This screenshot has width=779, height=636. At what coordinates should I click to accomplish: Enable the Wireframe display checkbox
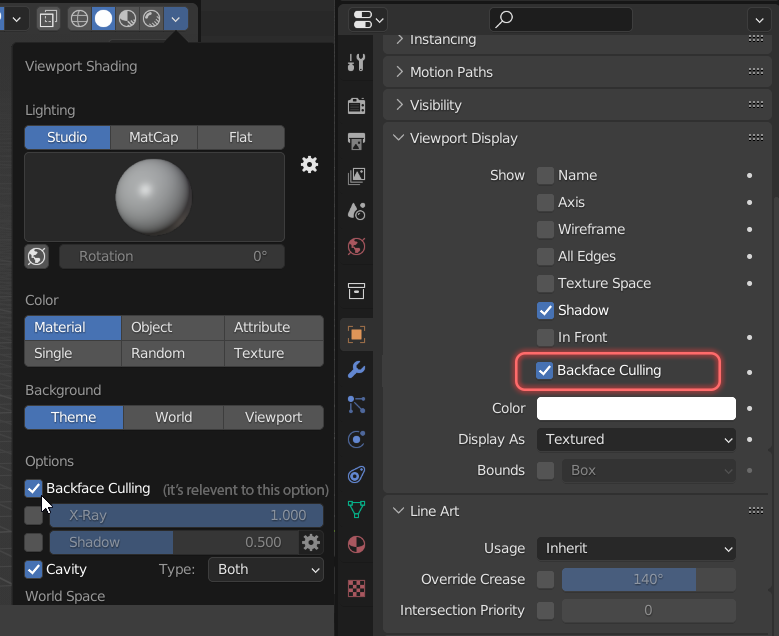pos(545,229)
